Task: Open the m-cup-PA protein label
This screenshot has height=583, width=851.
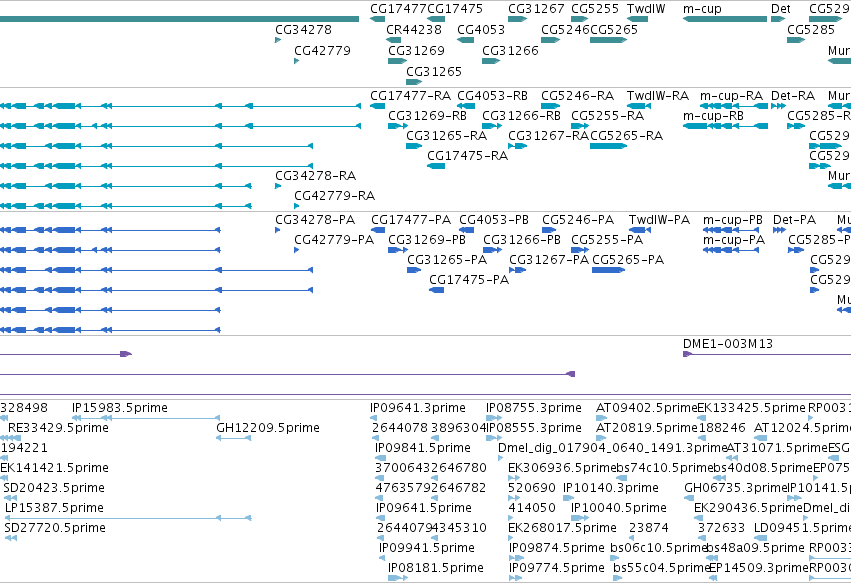Action: click(734, 240)
